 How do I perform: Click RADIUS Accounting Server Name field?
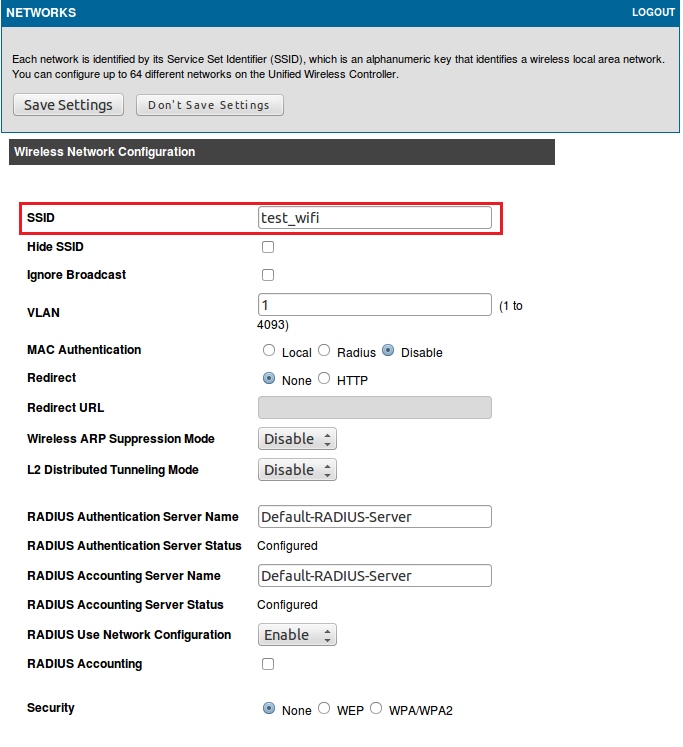tap(374, 576)
